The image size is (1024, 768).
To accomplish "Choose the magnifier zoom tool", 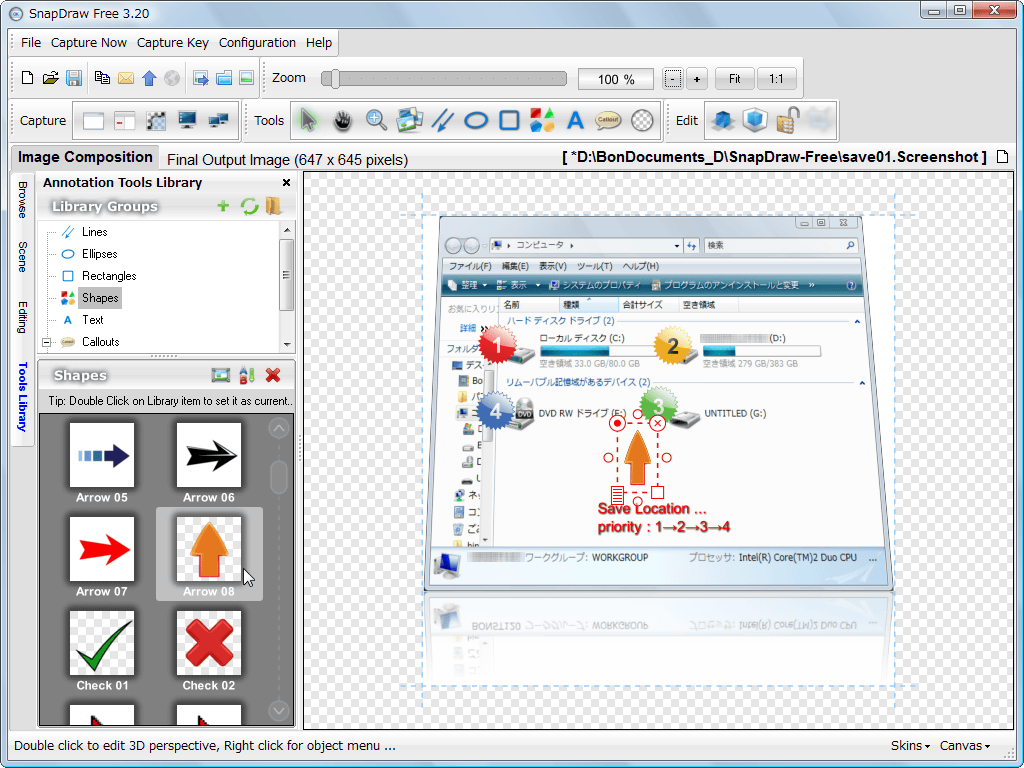I will click(376, 121).
